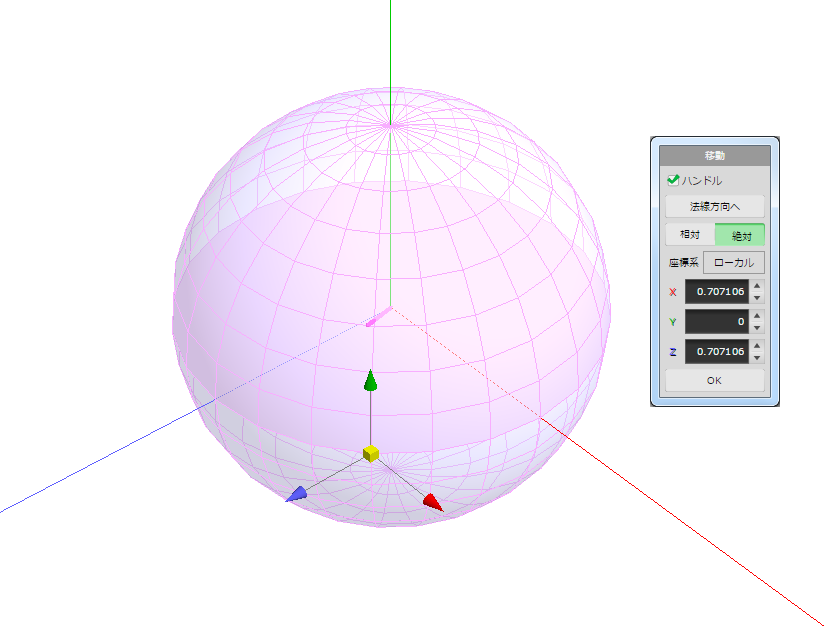This screenshot has width=837, height=626.
Task: Click the 法線方向へ button
Action: pos(714,207)
